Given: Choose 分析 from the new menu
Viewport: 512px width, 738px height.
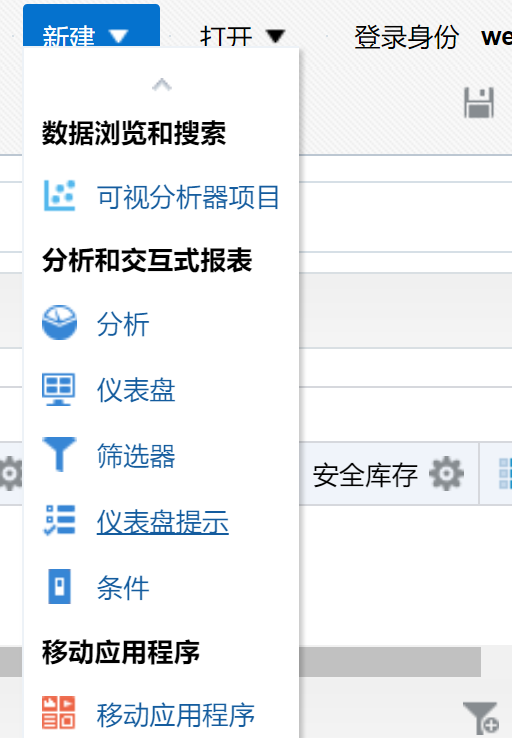Looking at the screenshot, I should 123,324.
